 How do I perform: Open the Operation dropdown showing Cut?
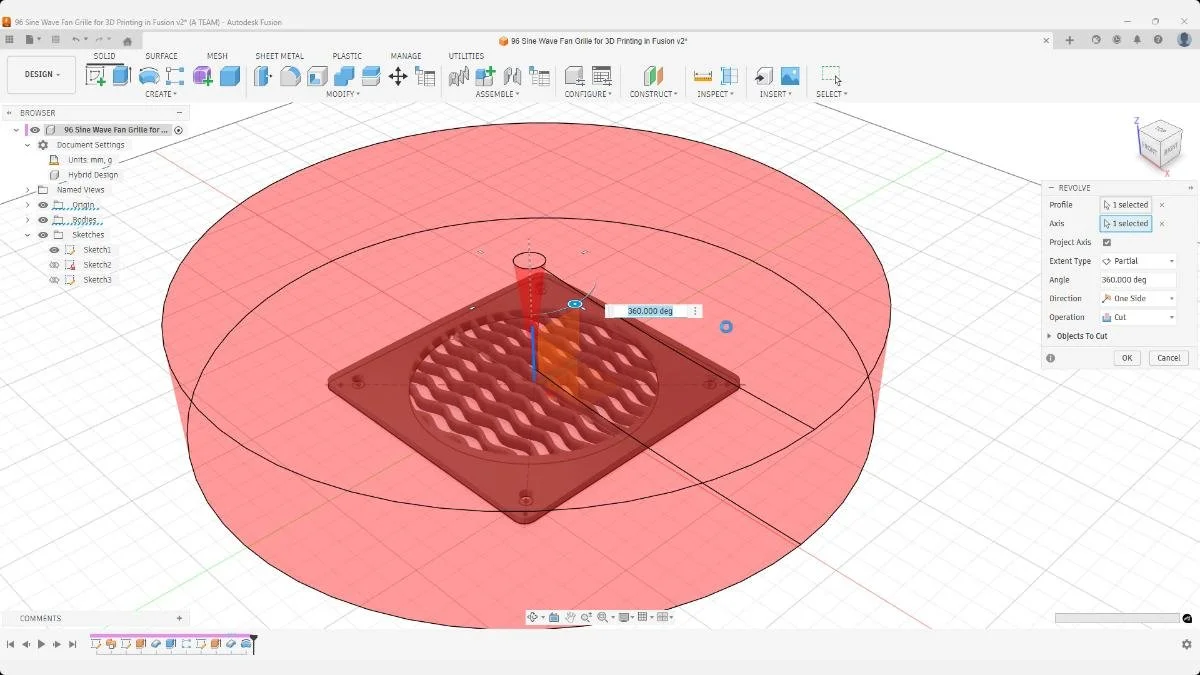(1137, 317)
